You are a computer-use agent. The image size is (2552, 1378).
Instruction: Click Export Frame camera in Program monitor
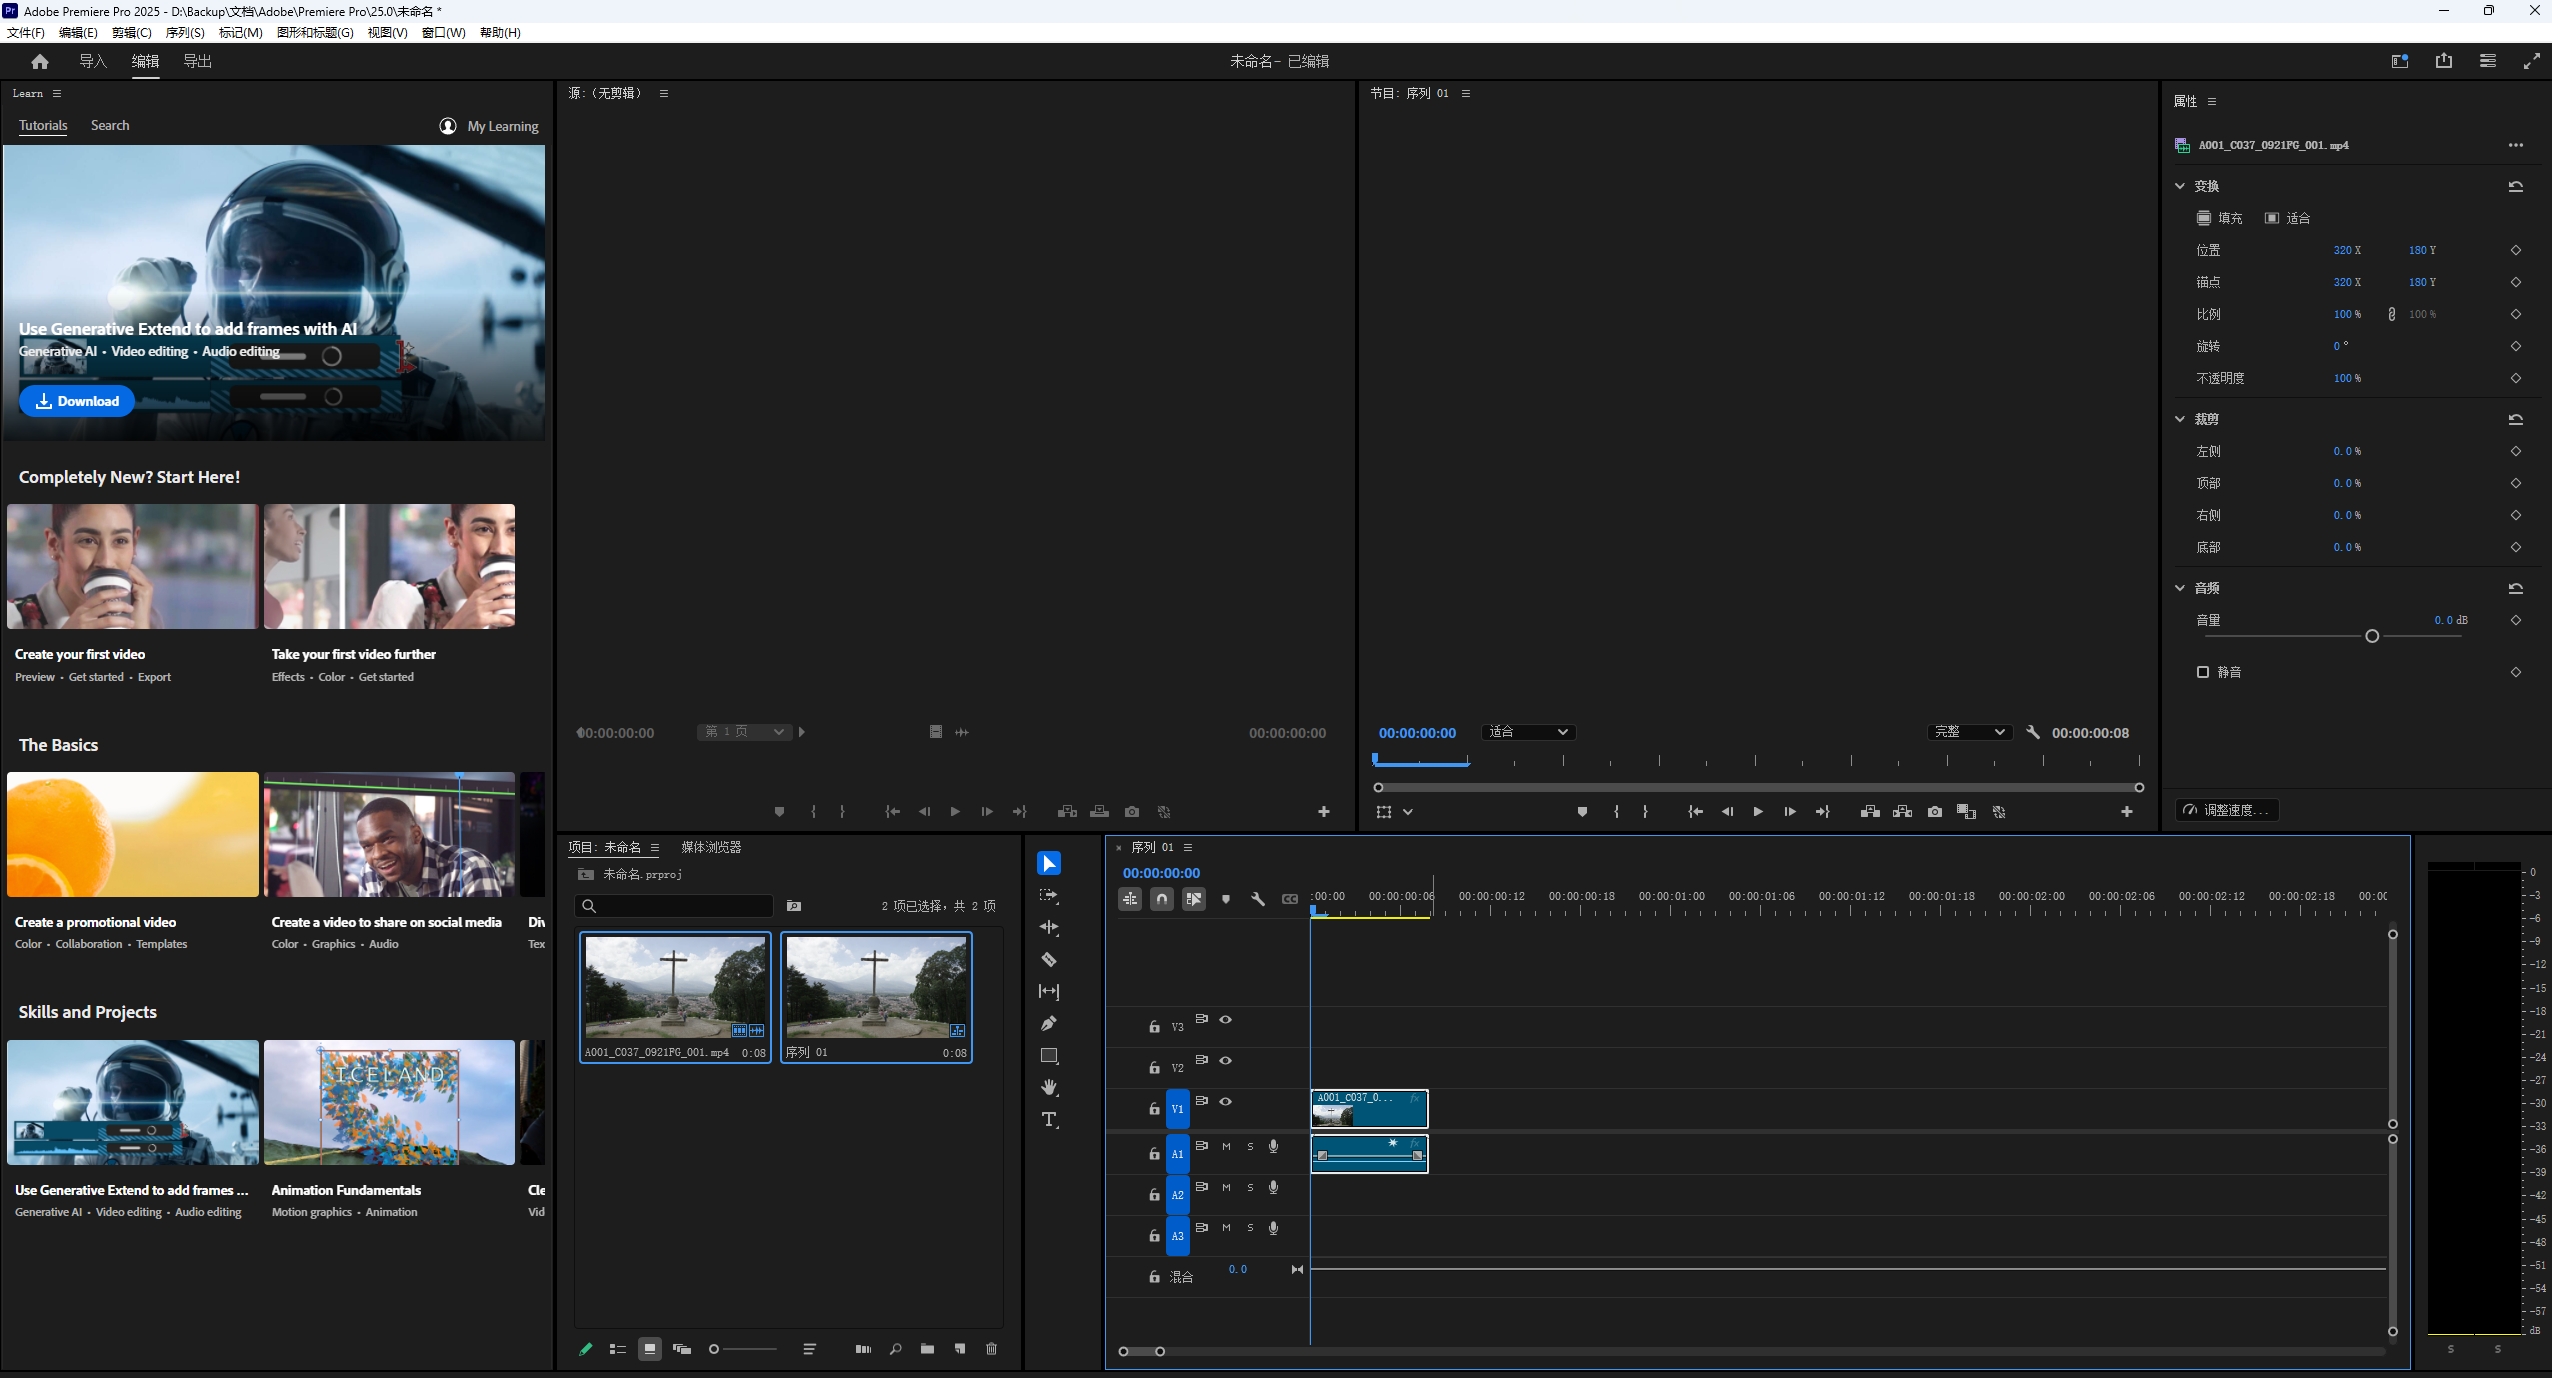[1934, 812]
